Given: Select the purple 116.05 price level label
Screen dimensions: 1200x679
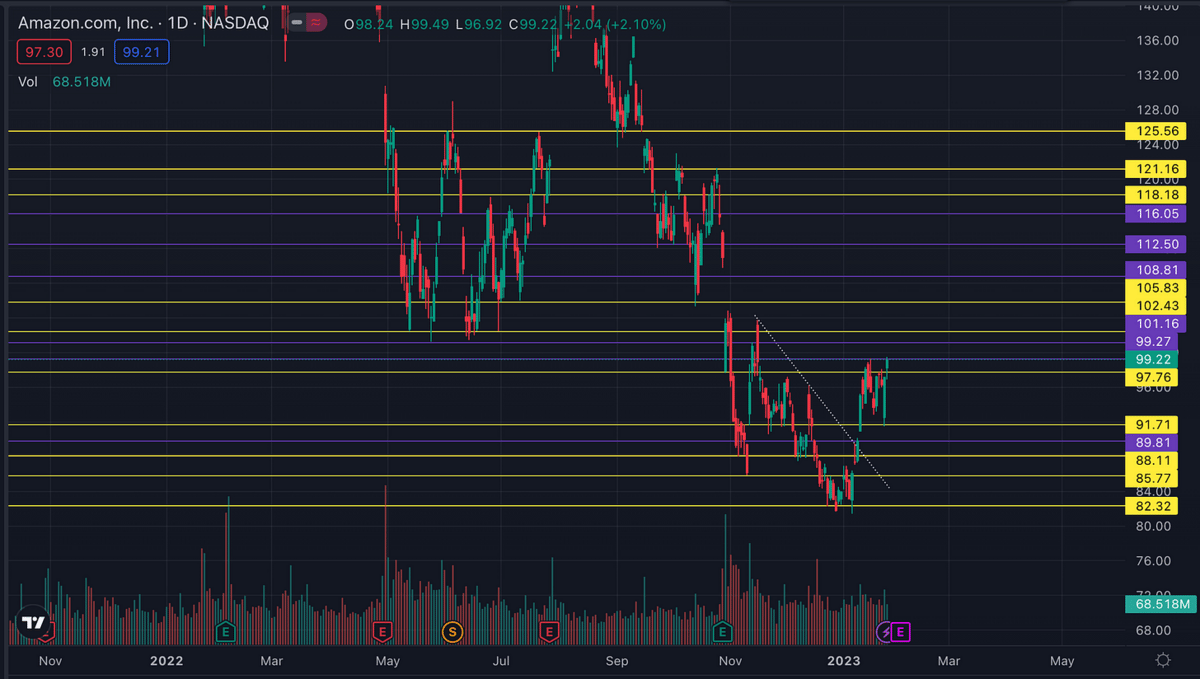Looking at the screenshot, I should [x=1155, y=214].
